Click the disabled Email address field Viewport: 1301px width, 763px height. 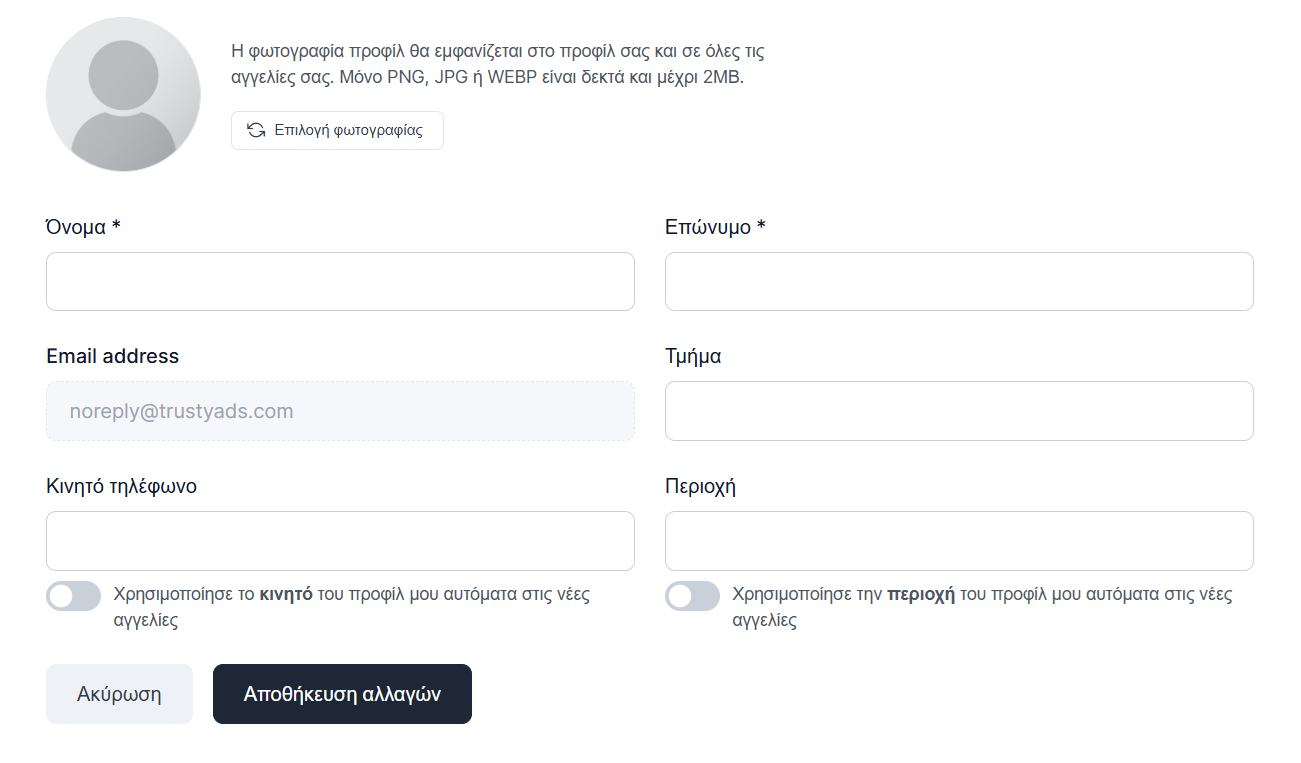click(x=340, y=411)
